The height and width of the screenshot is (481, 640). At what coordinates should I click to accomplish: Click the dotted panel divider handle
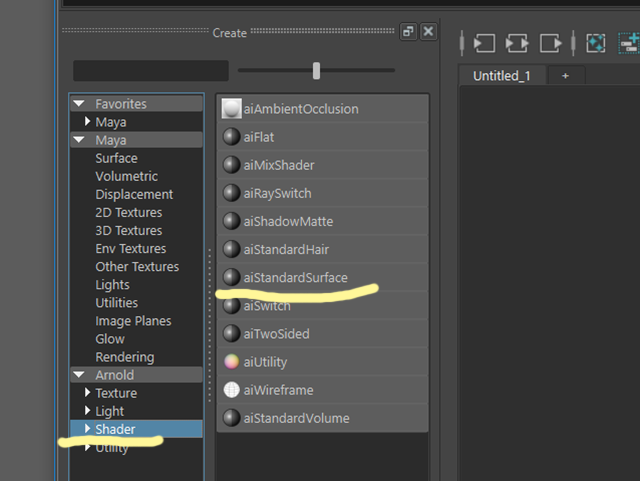click(210, 325)
